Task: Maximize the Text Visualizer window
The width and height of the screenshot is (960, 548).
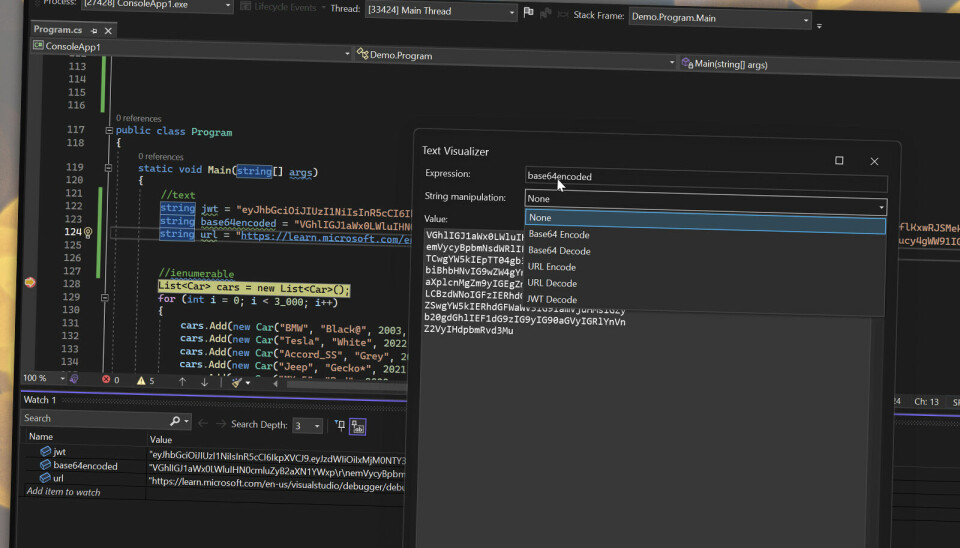Action: coord(839,160)
